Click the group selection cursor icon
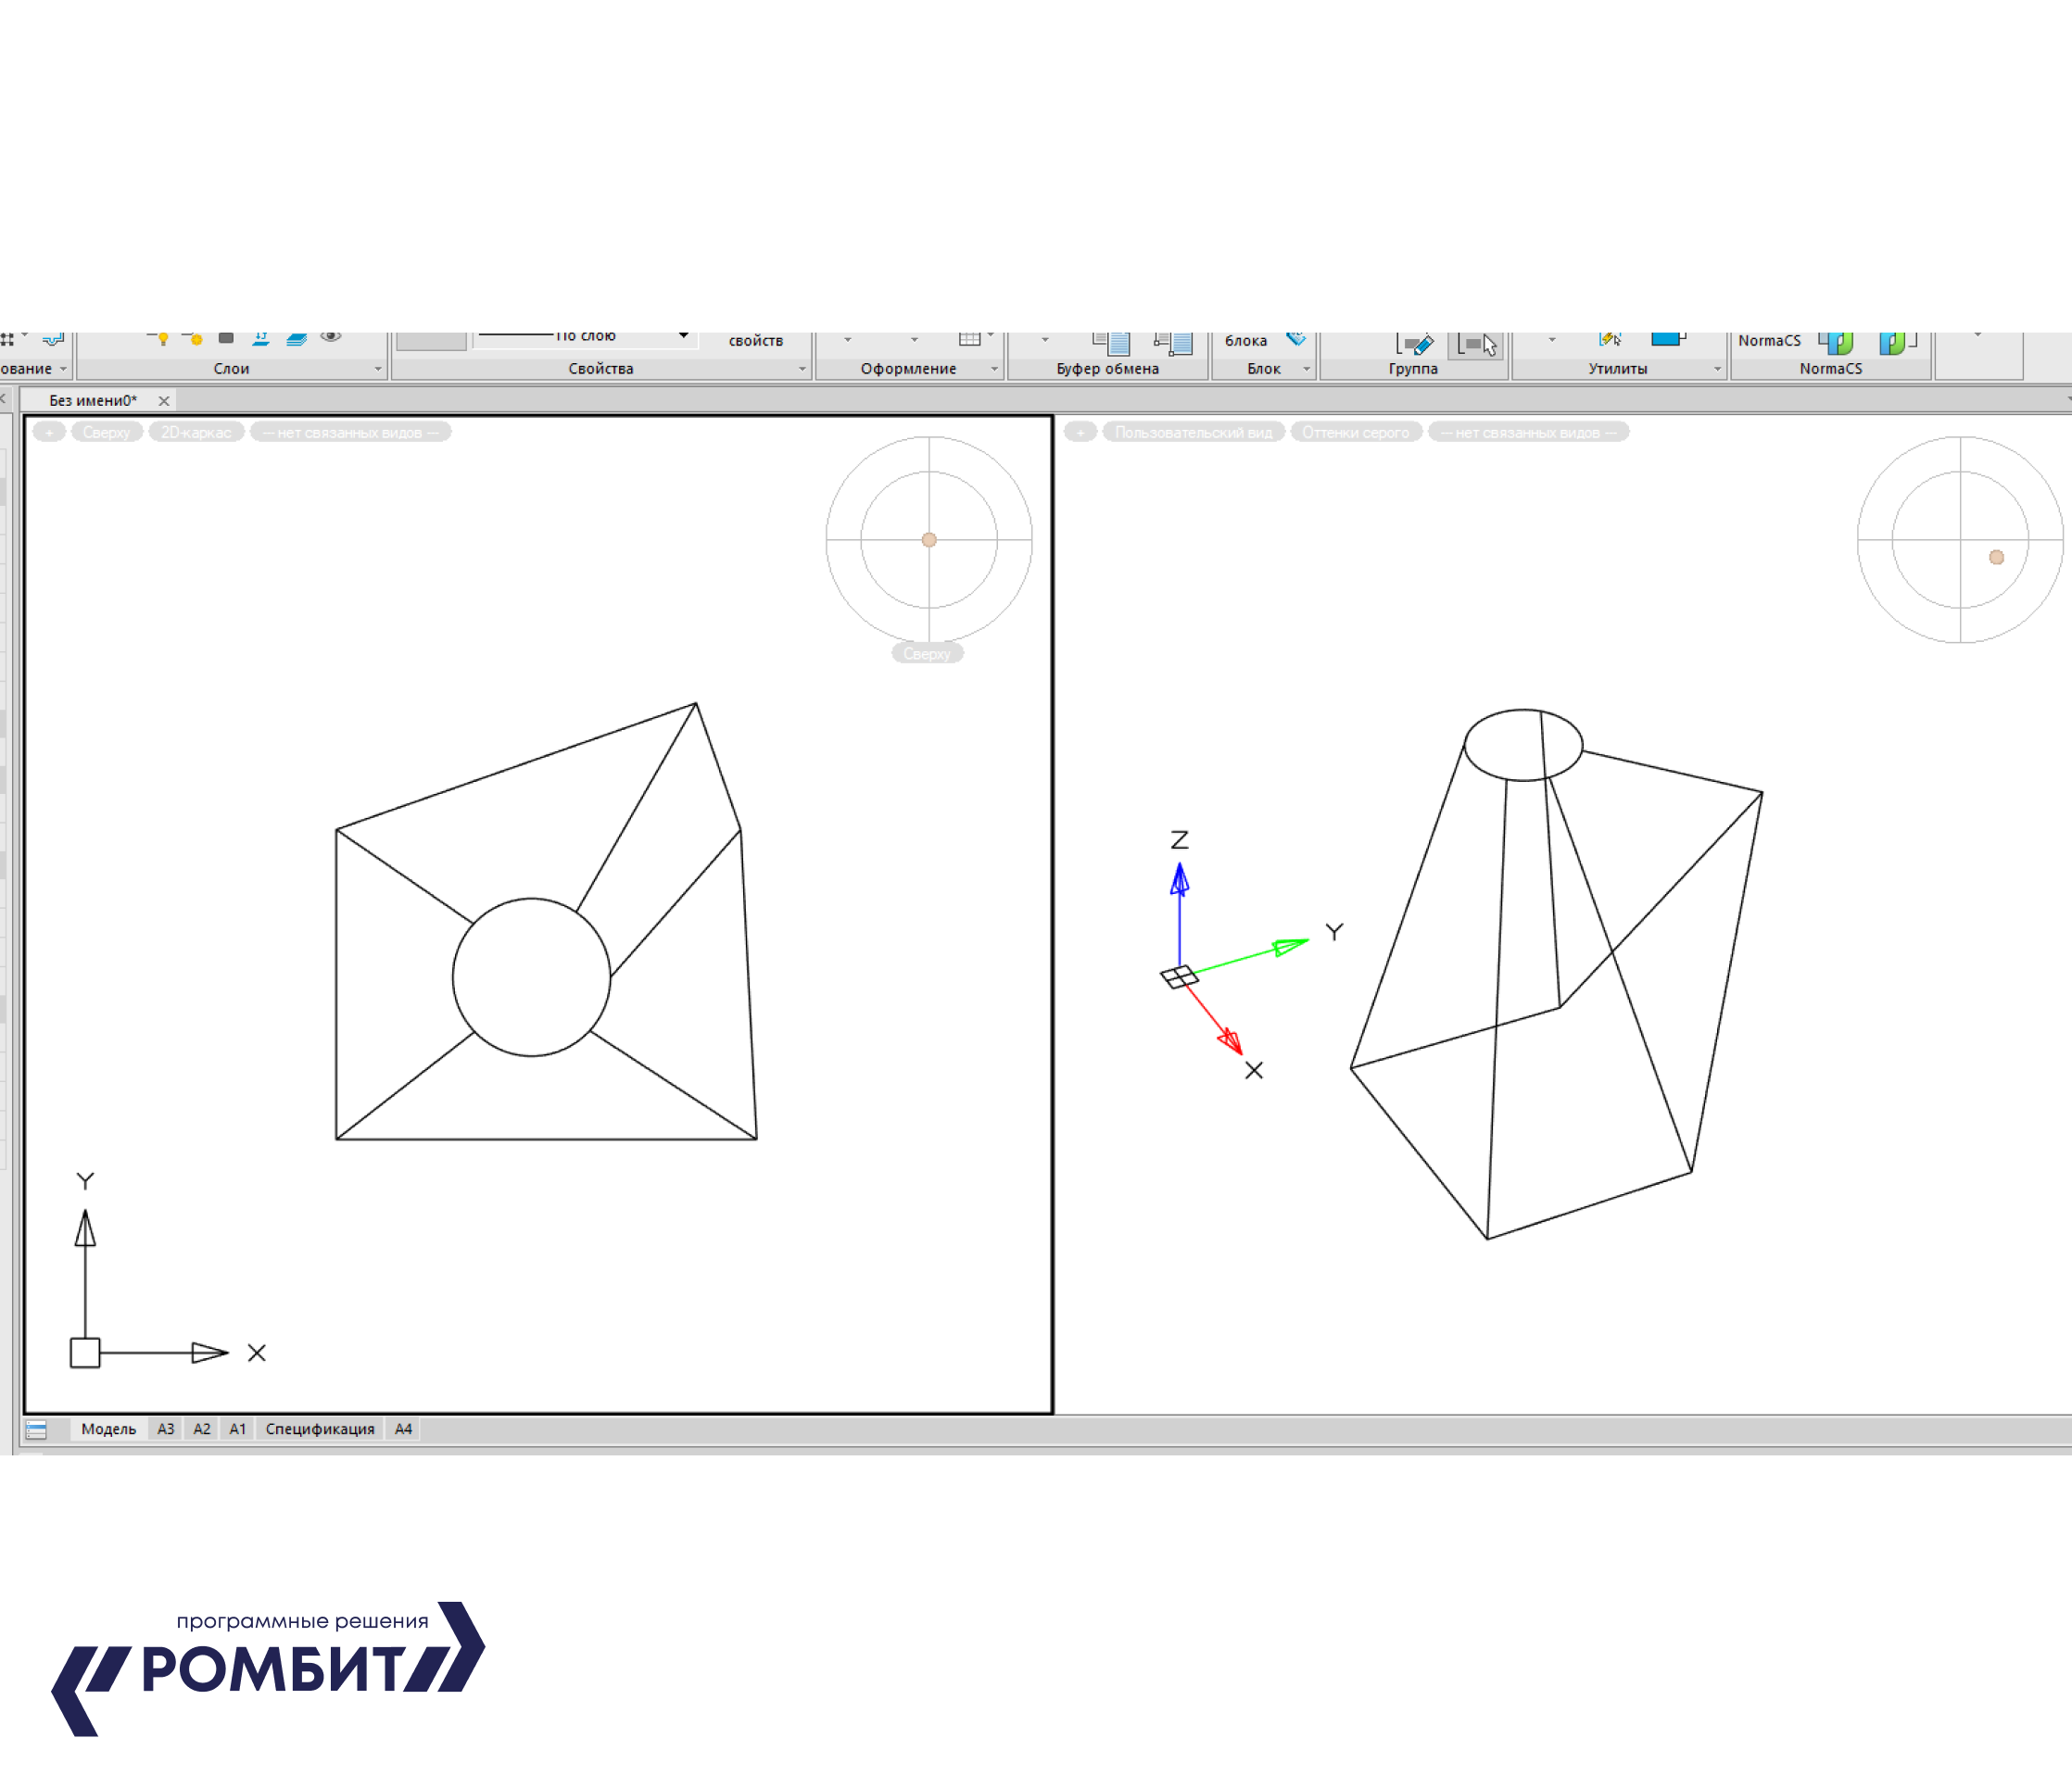The height and width of the screenshot is (1788, 2072). 1478,344
